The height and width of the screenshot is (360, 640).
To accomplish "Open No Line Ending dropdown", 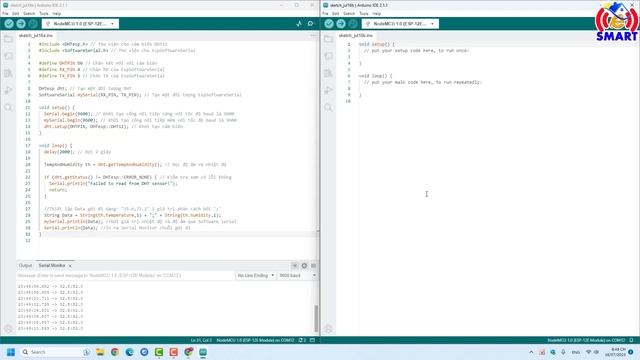I will 256,276.
